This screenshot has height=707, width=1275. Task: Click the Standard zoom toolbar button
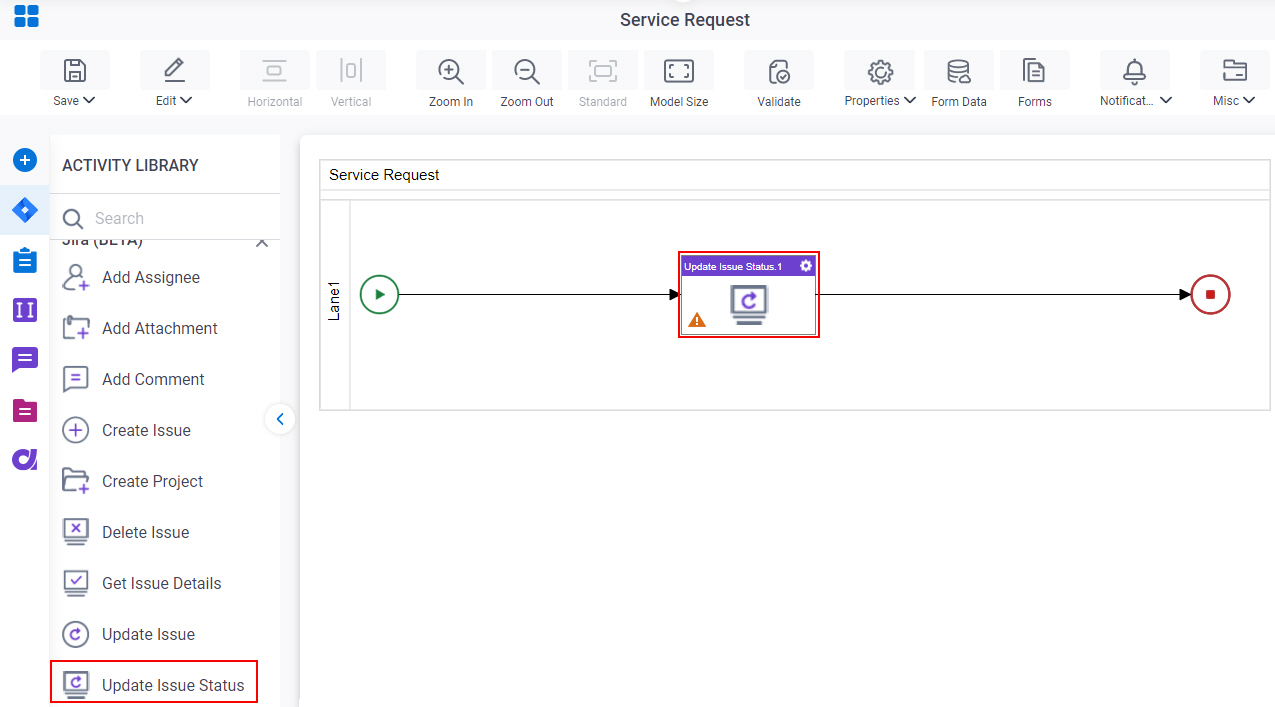tap(603, 80)
